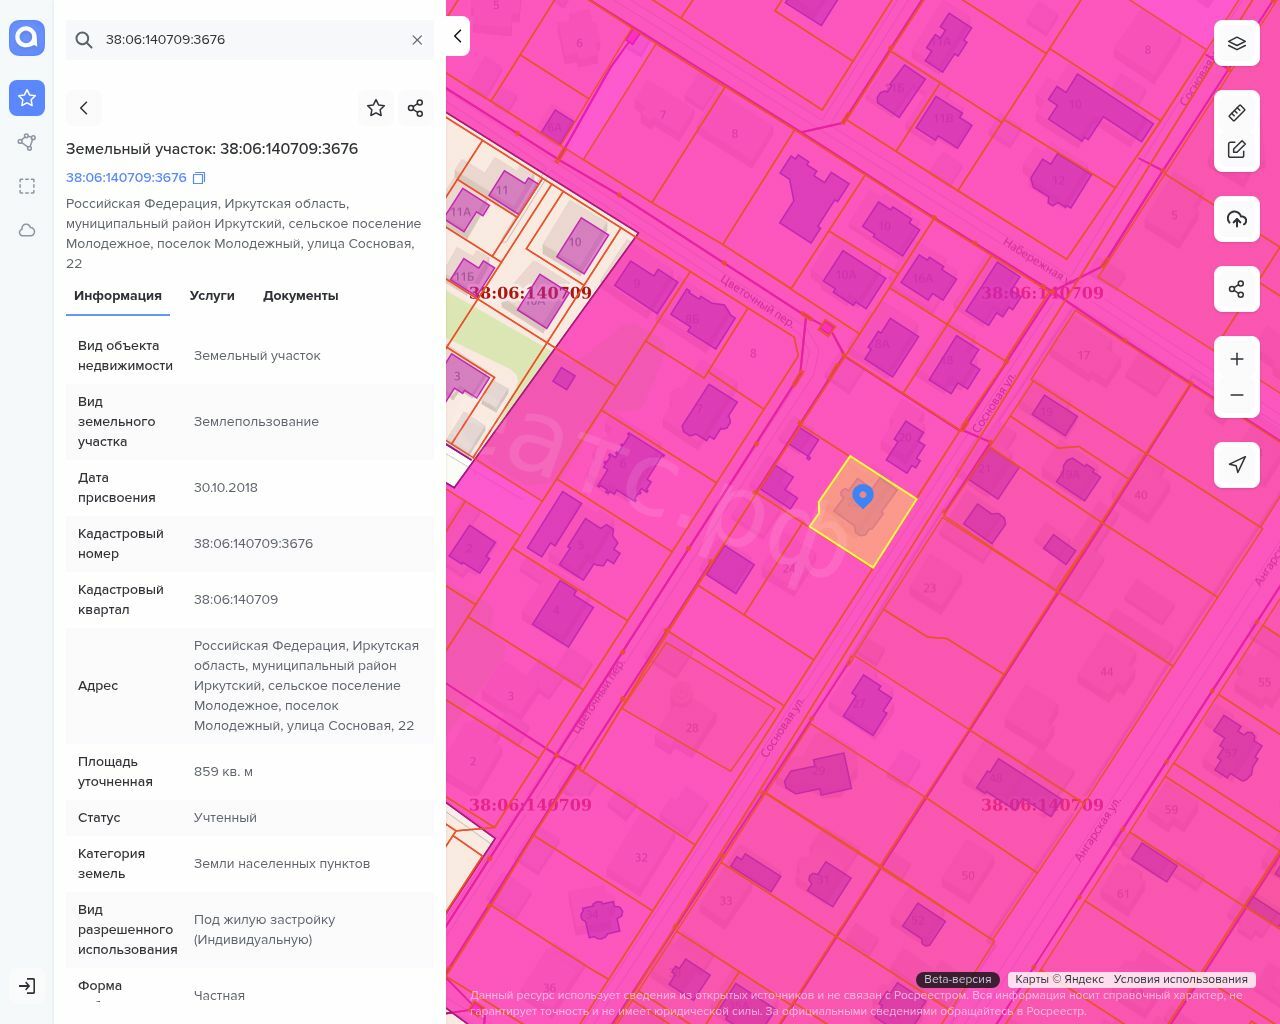
Task: Open the Условия использования link
Action: tap(1180, 979)
